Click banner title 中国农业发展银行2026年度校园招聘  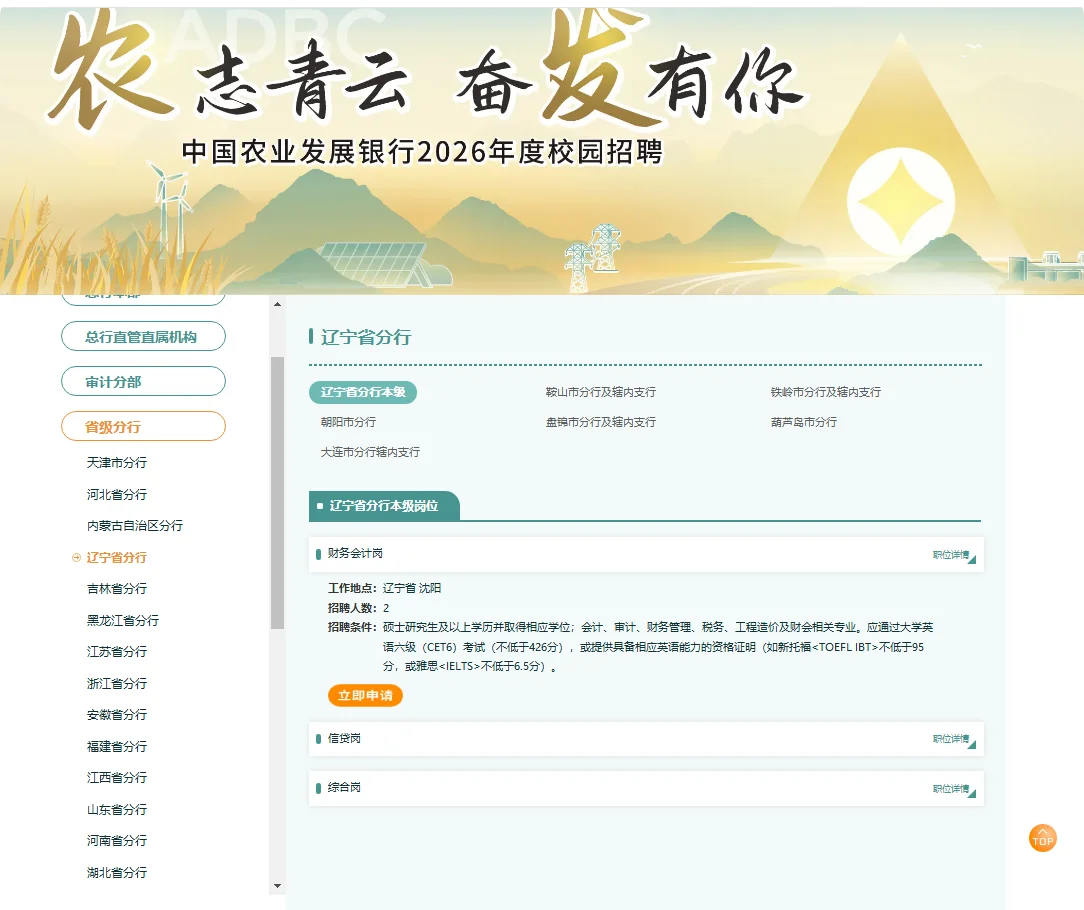[x=422, y=152]
